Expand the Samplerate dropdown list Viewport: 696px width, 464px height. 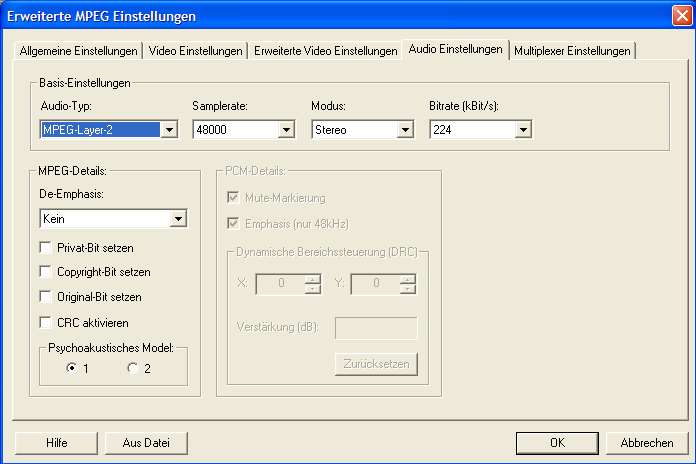click(286, 130)
